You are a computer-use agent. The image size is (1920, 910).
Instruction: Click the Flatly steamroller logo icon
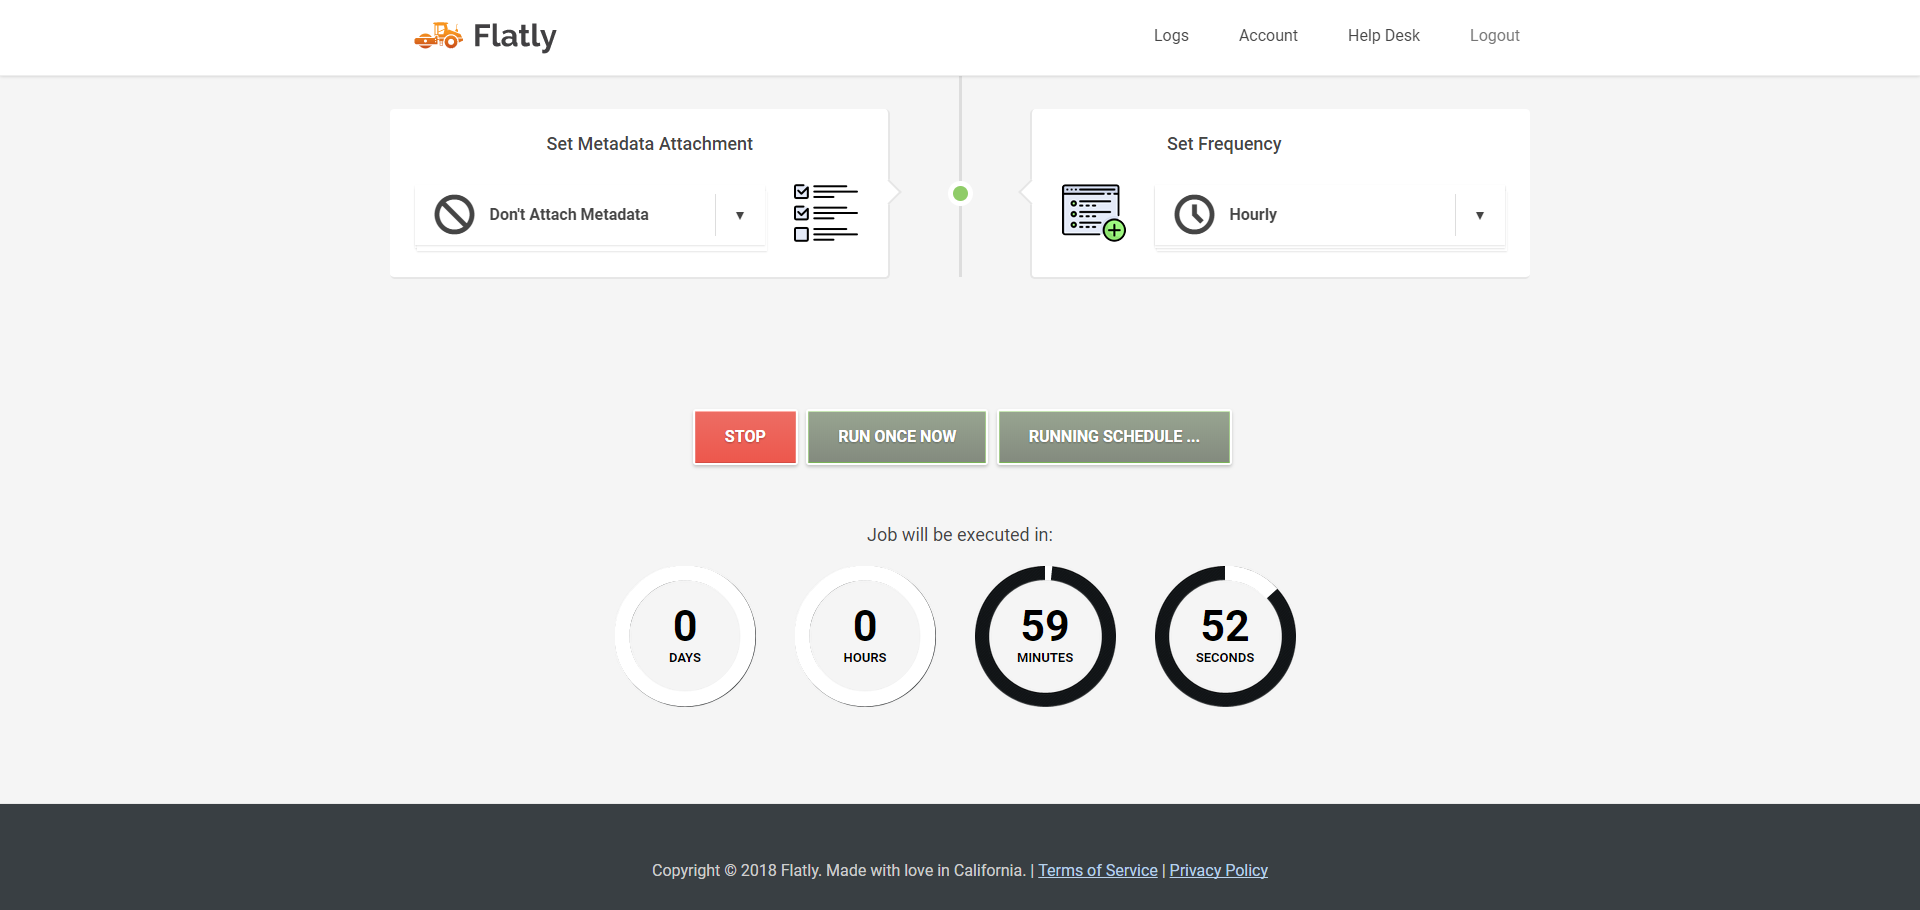coord(438,36)
